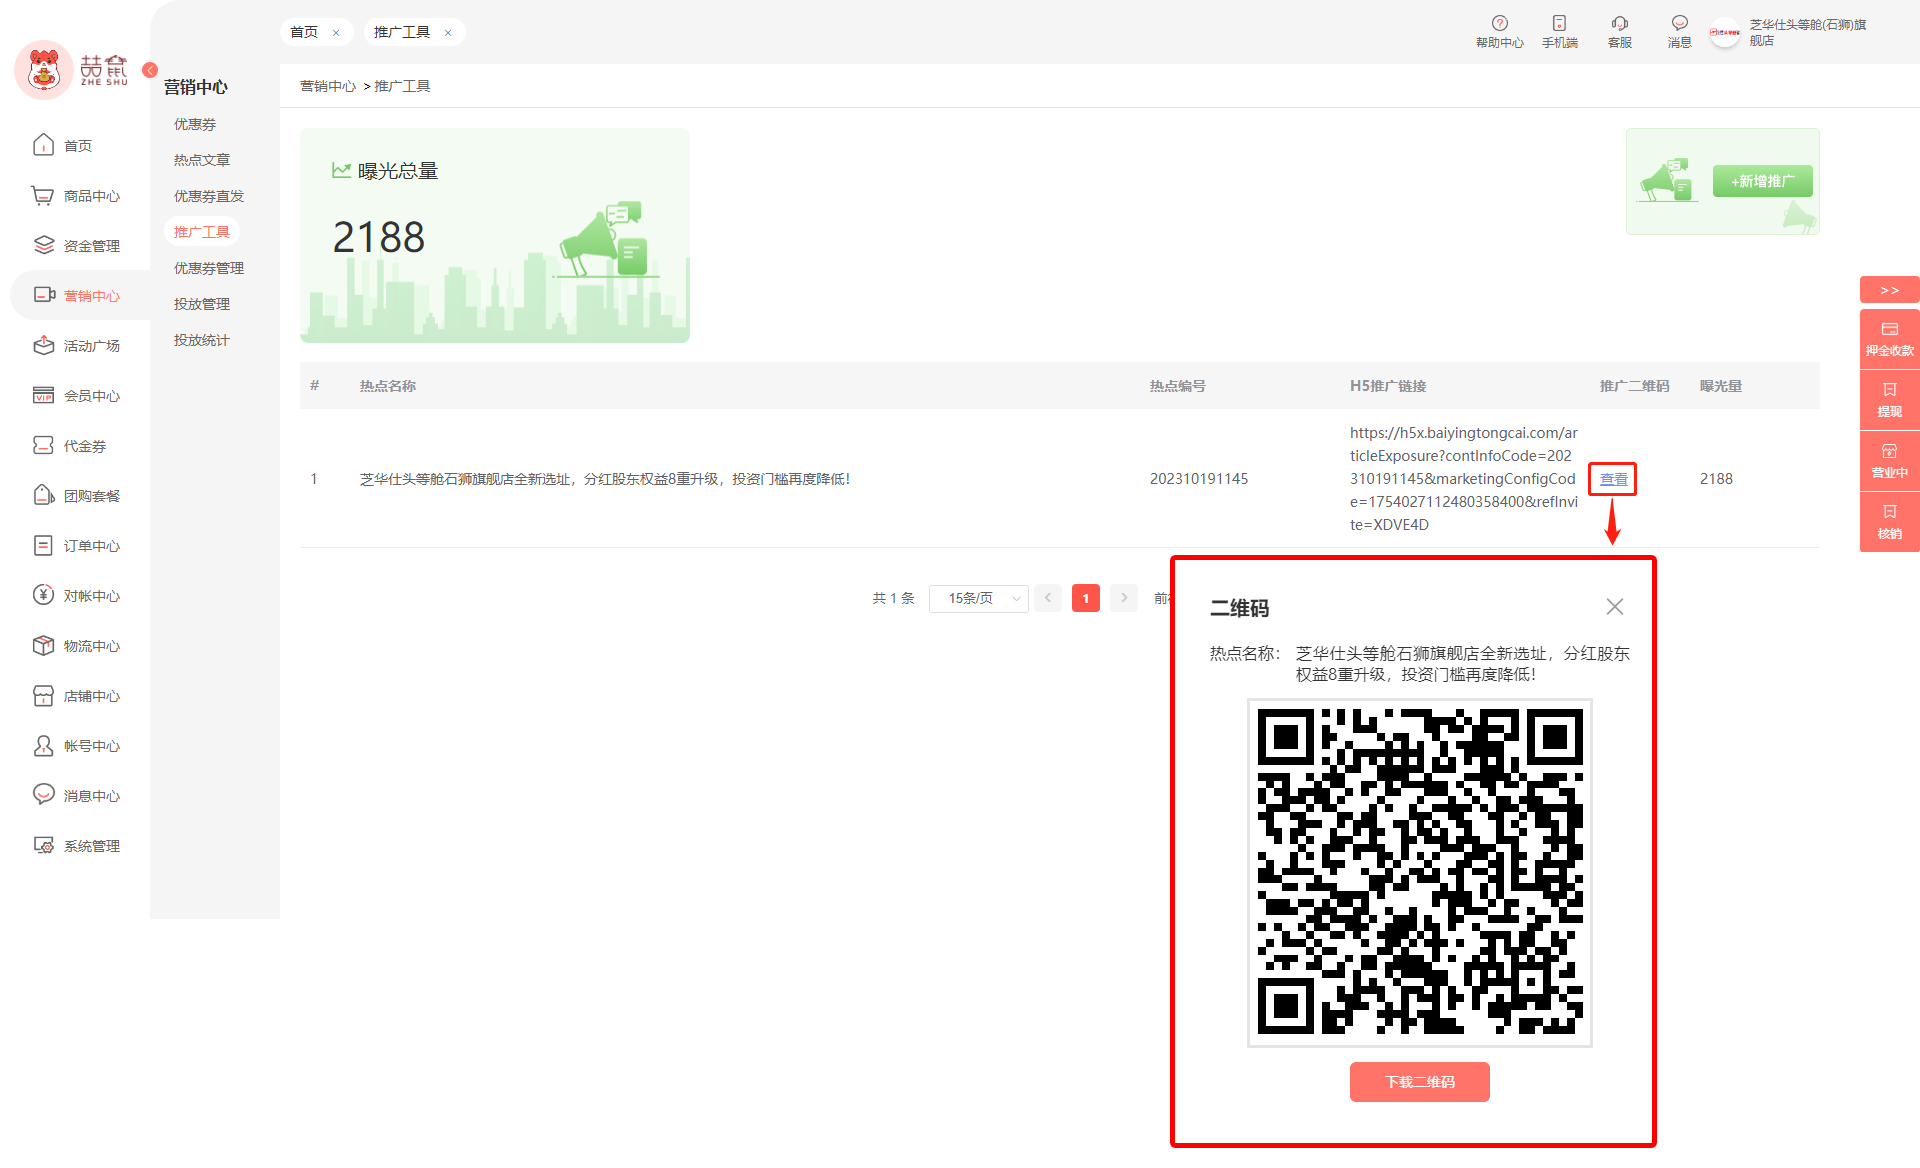Open the 消息 message icon in header
1920x1168 pixels.
point(1679,23)
